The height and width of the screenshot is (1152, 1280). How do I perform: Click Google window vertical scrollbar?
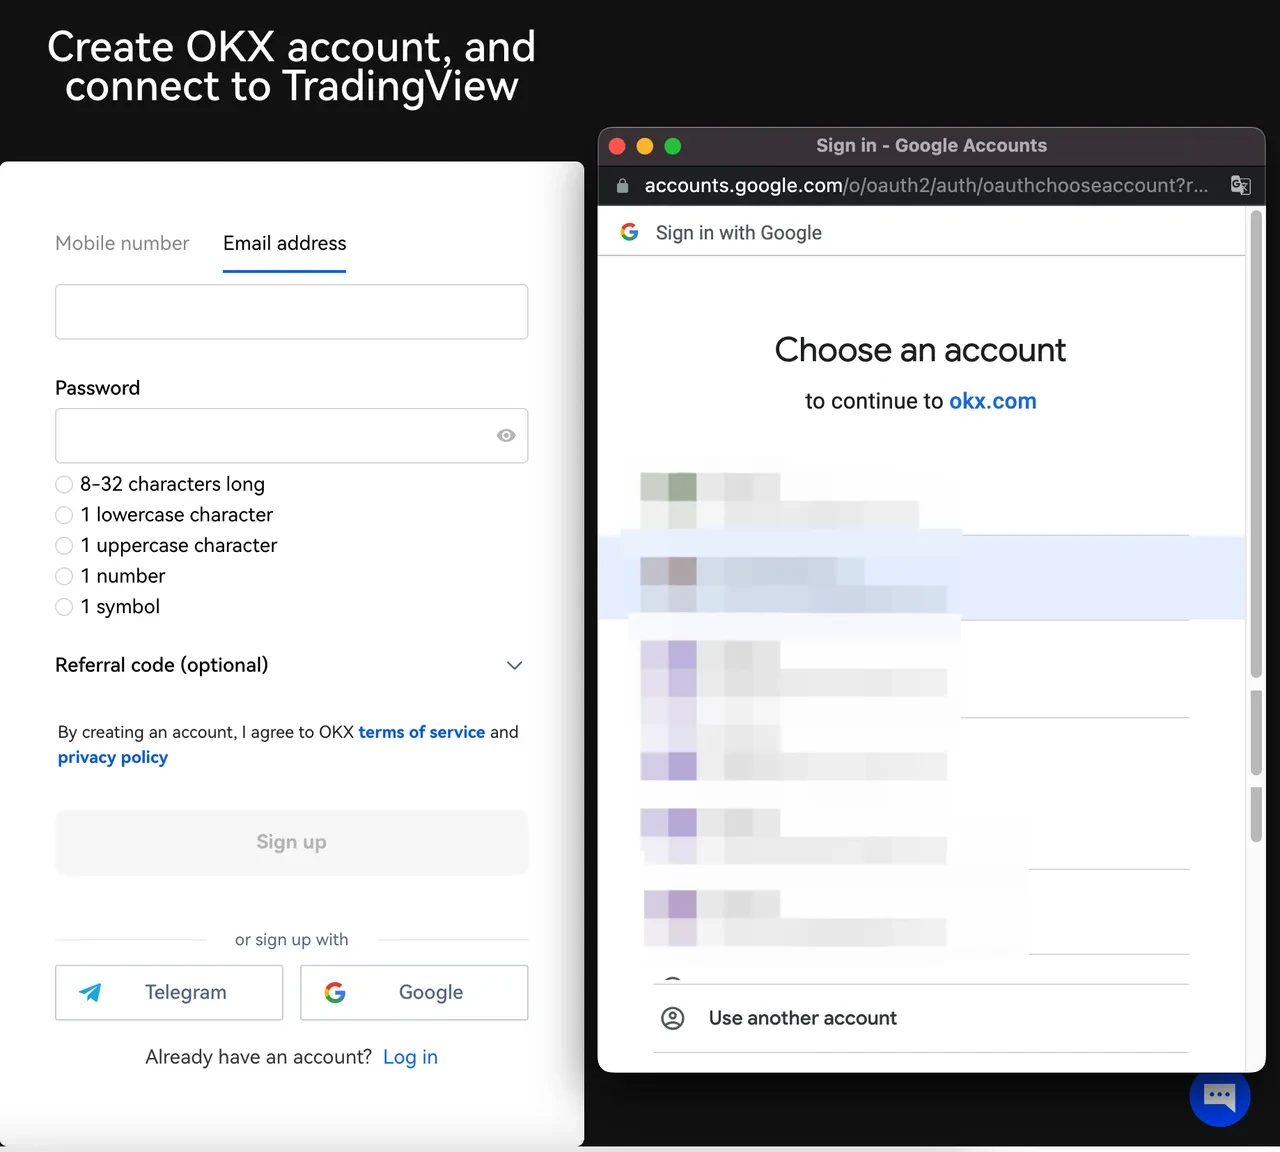point(1256,446)
